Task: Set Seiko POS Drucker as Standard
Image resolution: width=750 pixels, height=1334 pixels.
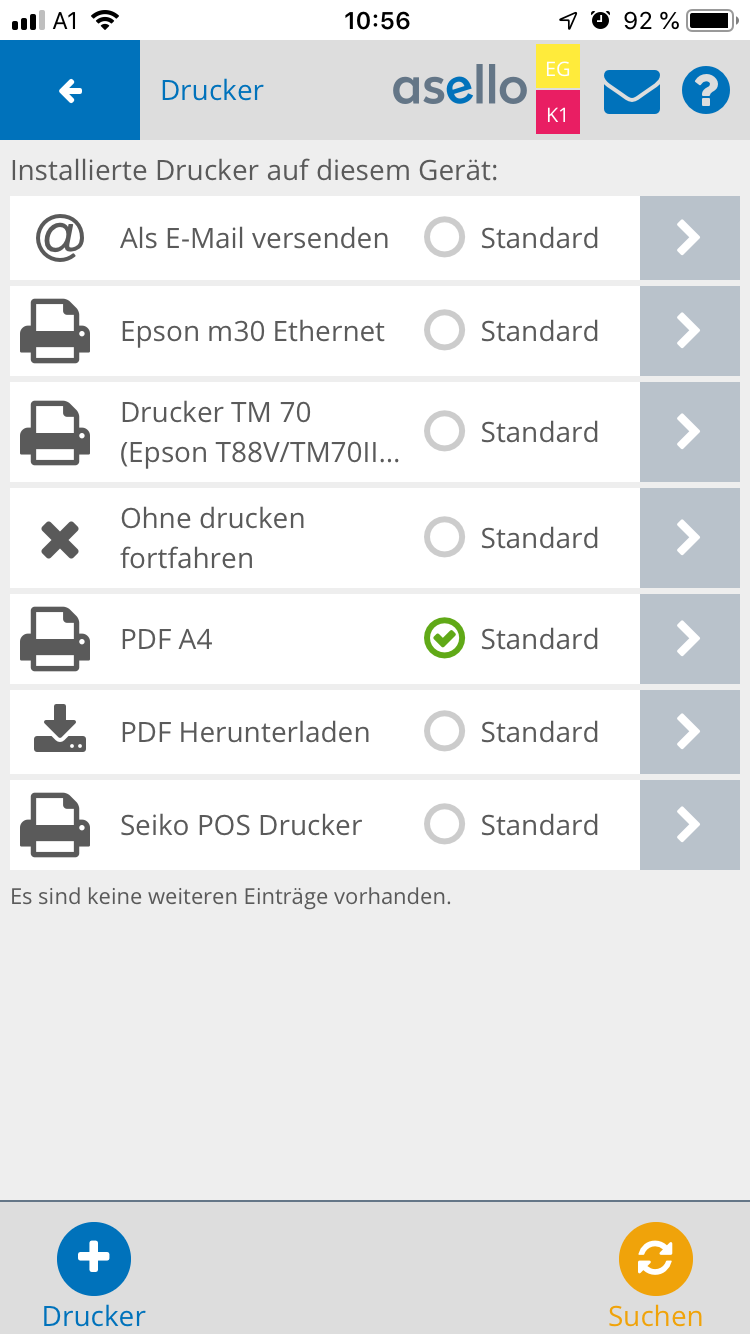Action: click(444, 825)
